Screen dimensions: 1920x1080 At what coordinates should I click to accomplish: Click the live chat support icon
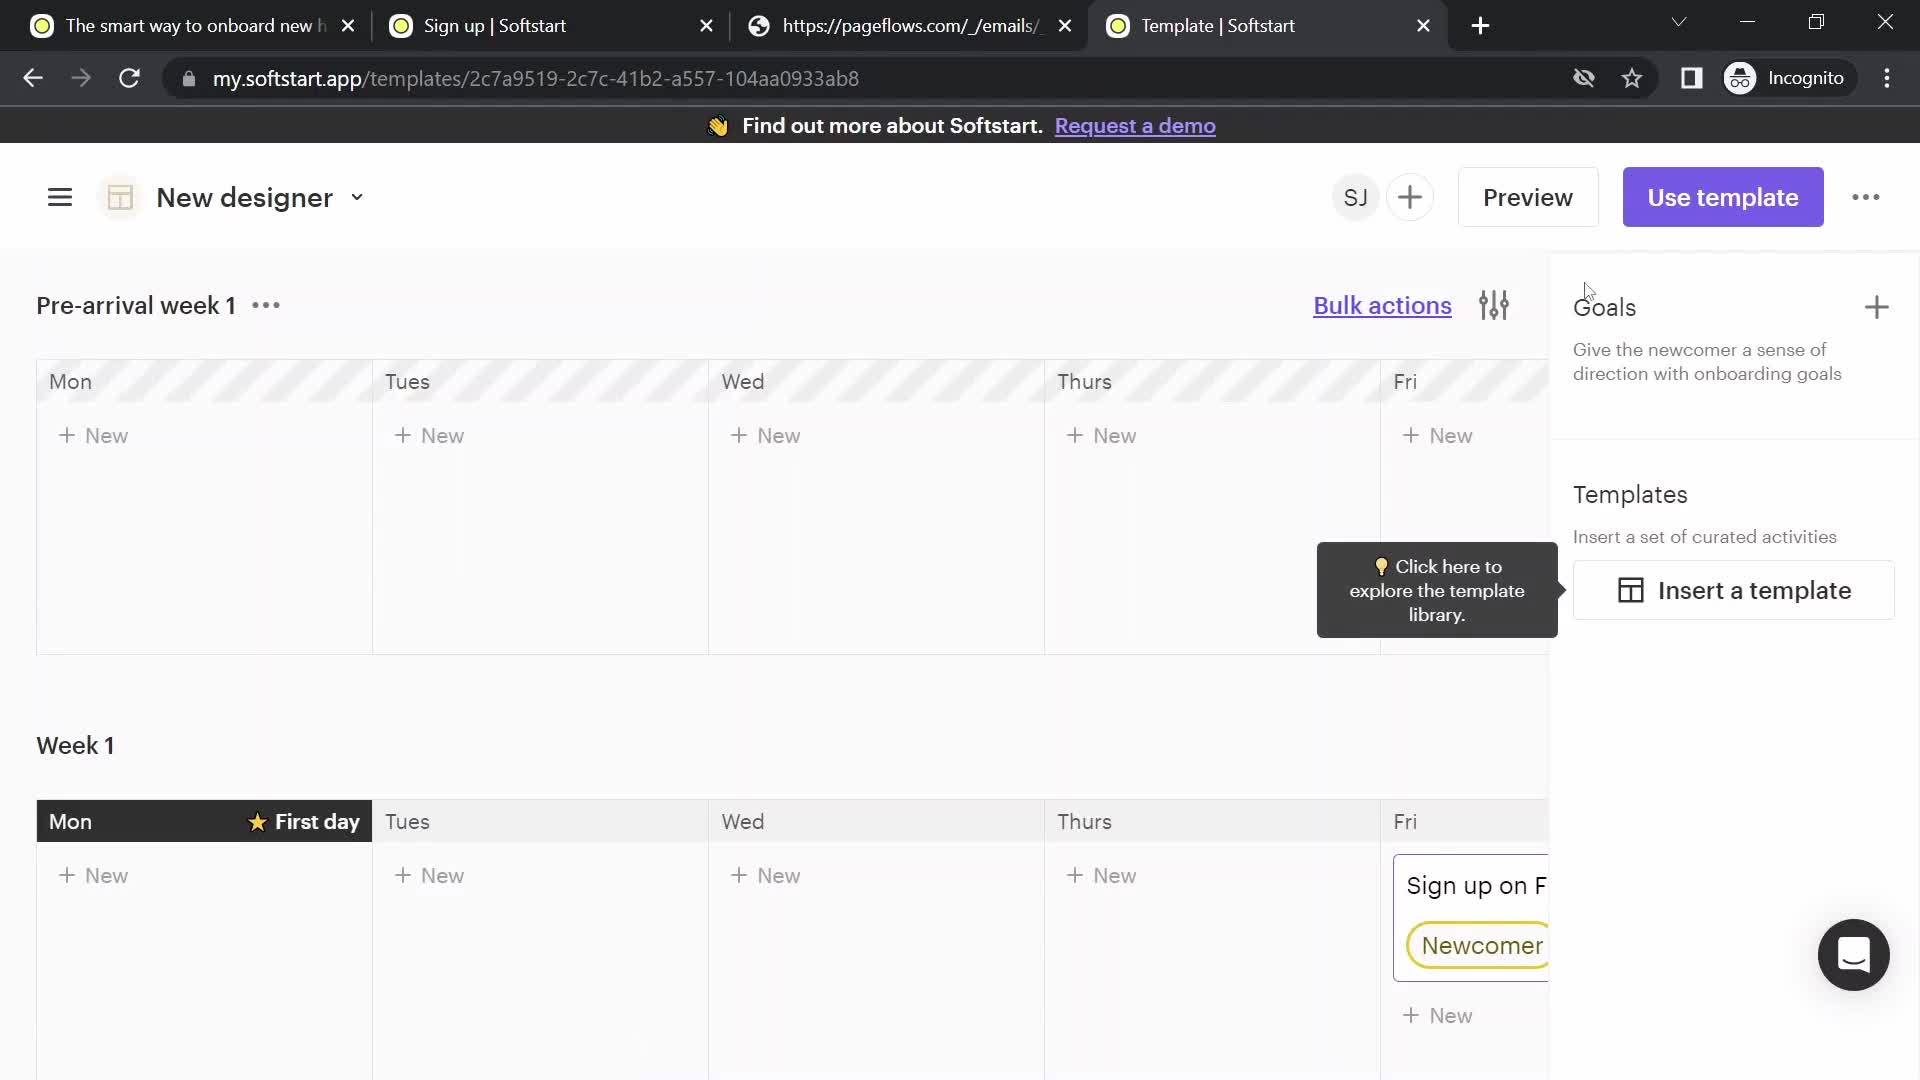coord(1853,953)
